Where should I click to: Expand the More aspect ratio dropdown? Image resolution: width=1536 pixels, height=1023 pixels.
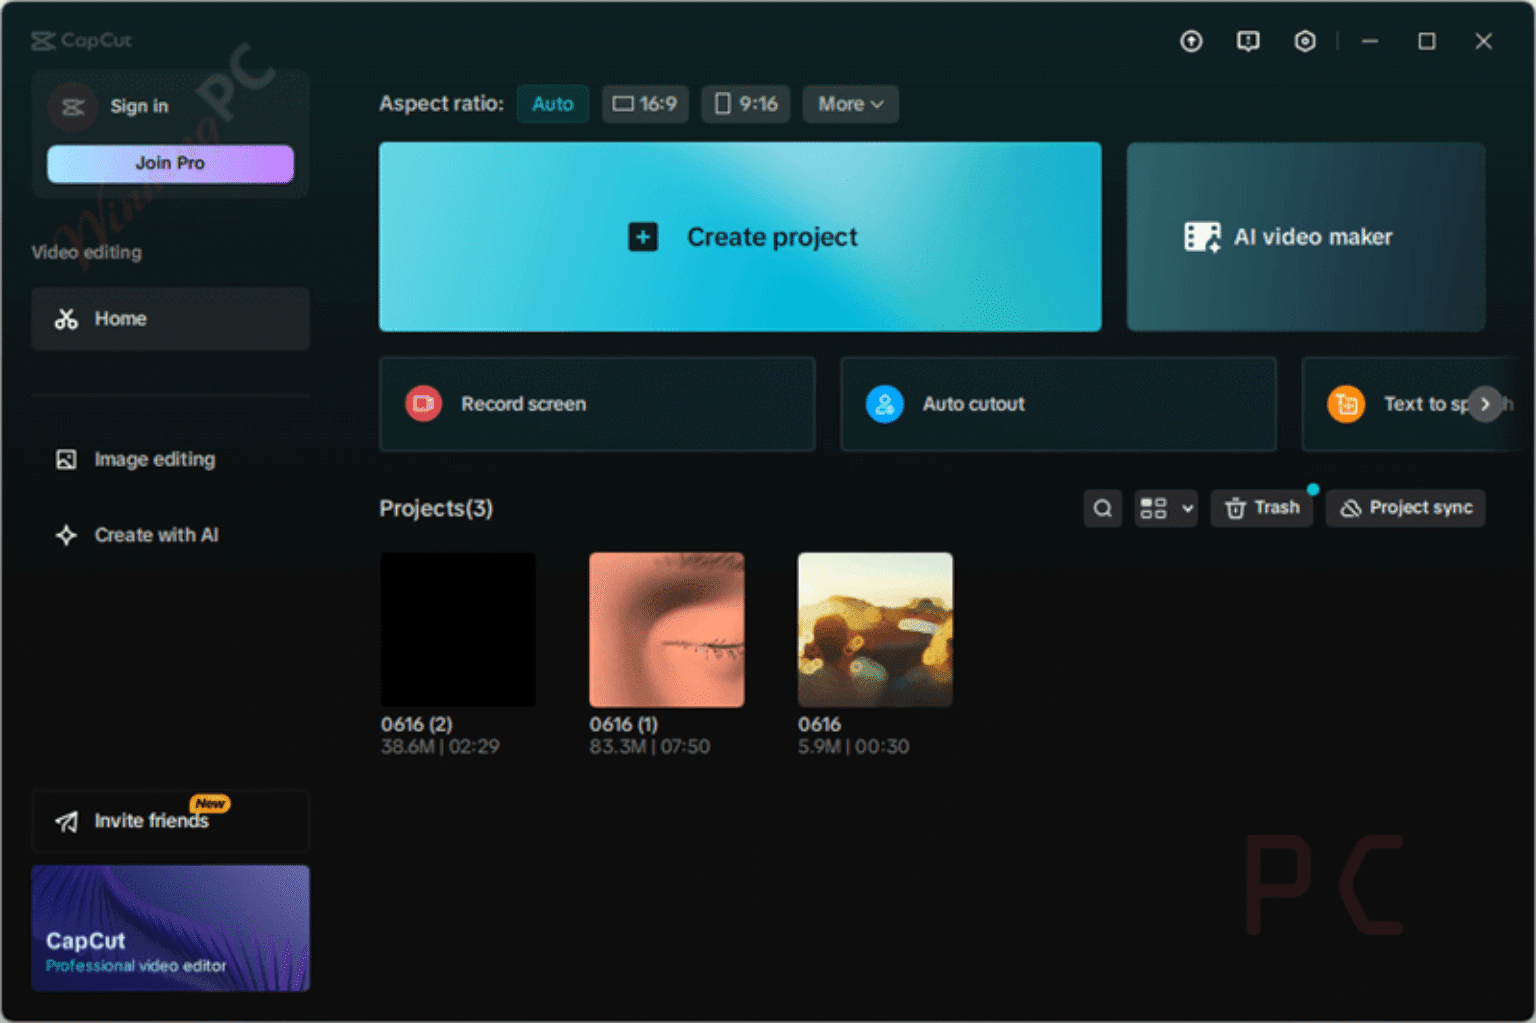click(850, 104)
